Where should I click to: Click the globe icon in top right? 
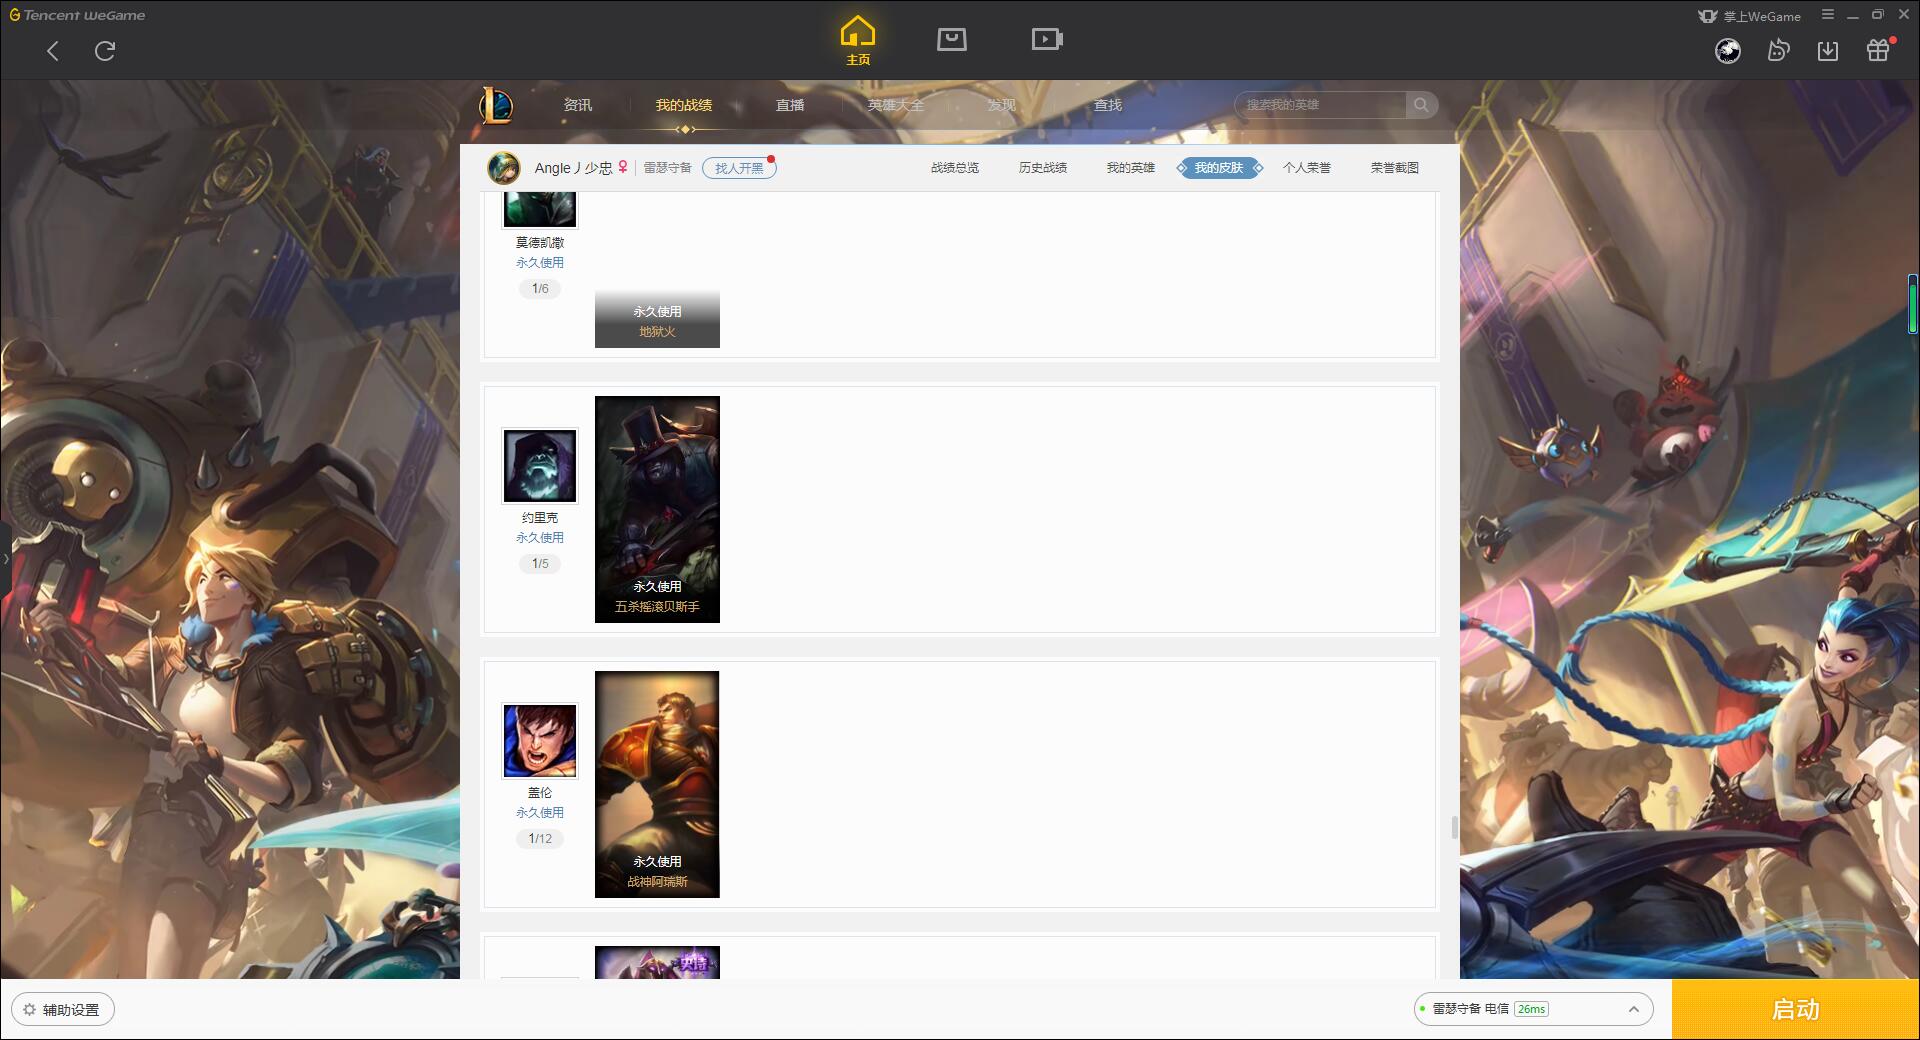1728,50
